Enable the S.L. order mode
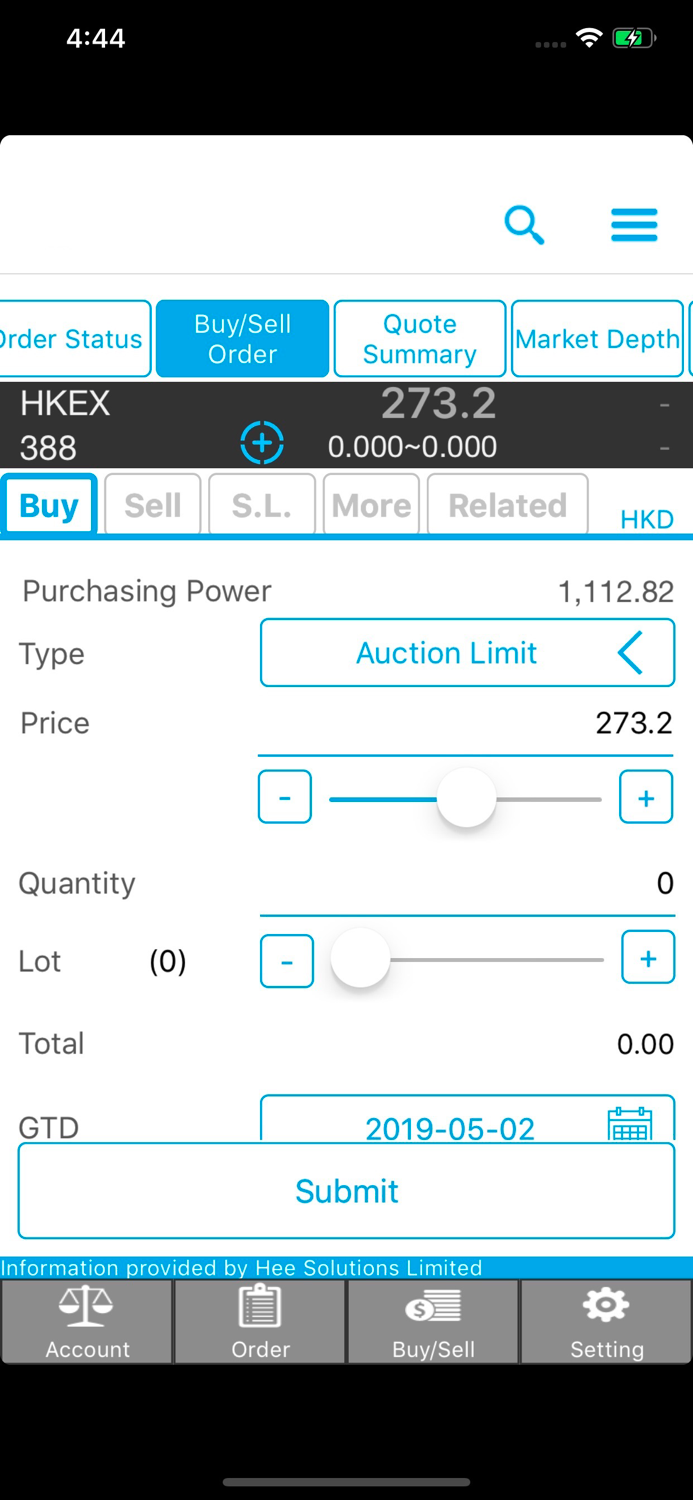This screenshot has height=1500, width=693. (261, 504)
